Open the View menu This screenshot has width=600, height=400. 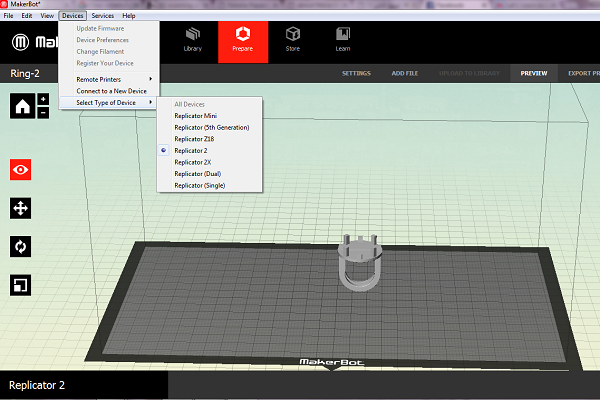47,16
